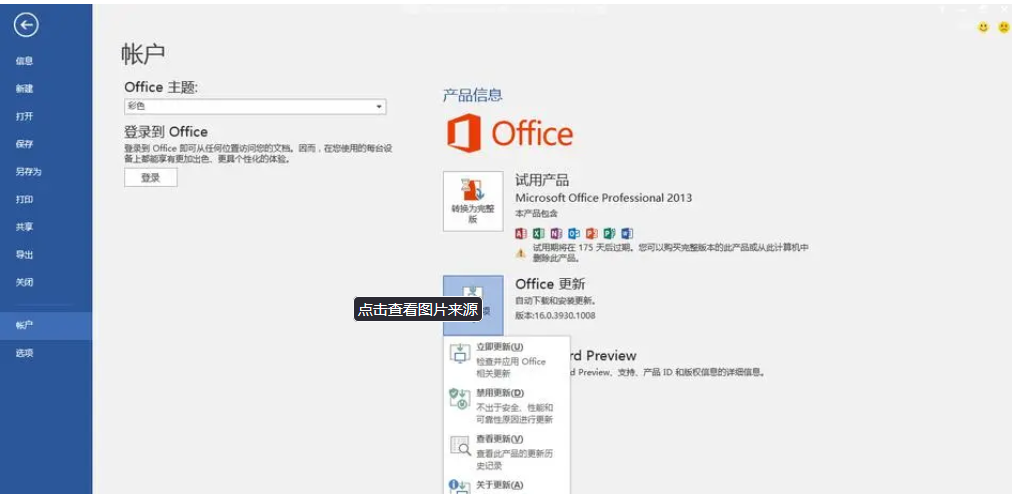This screenshot has height=494, width=1012.
Task: Click the Word product icon
Action: pos(627,234)
